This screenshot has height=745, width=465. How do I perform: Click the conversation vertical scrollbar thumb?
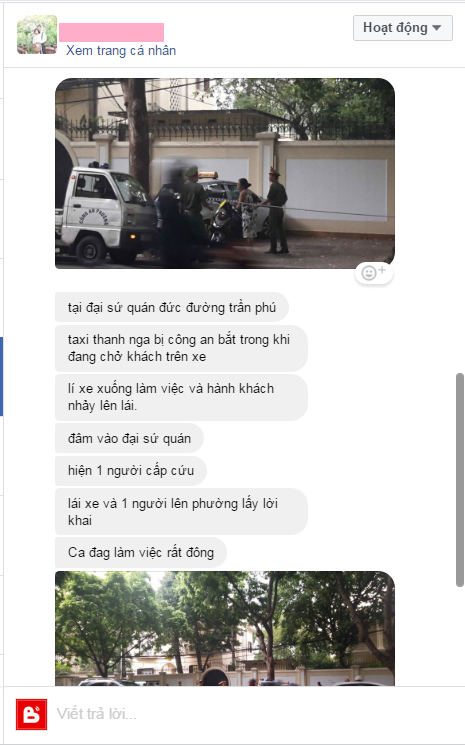tap(459, 480)
